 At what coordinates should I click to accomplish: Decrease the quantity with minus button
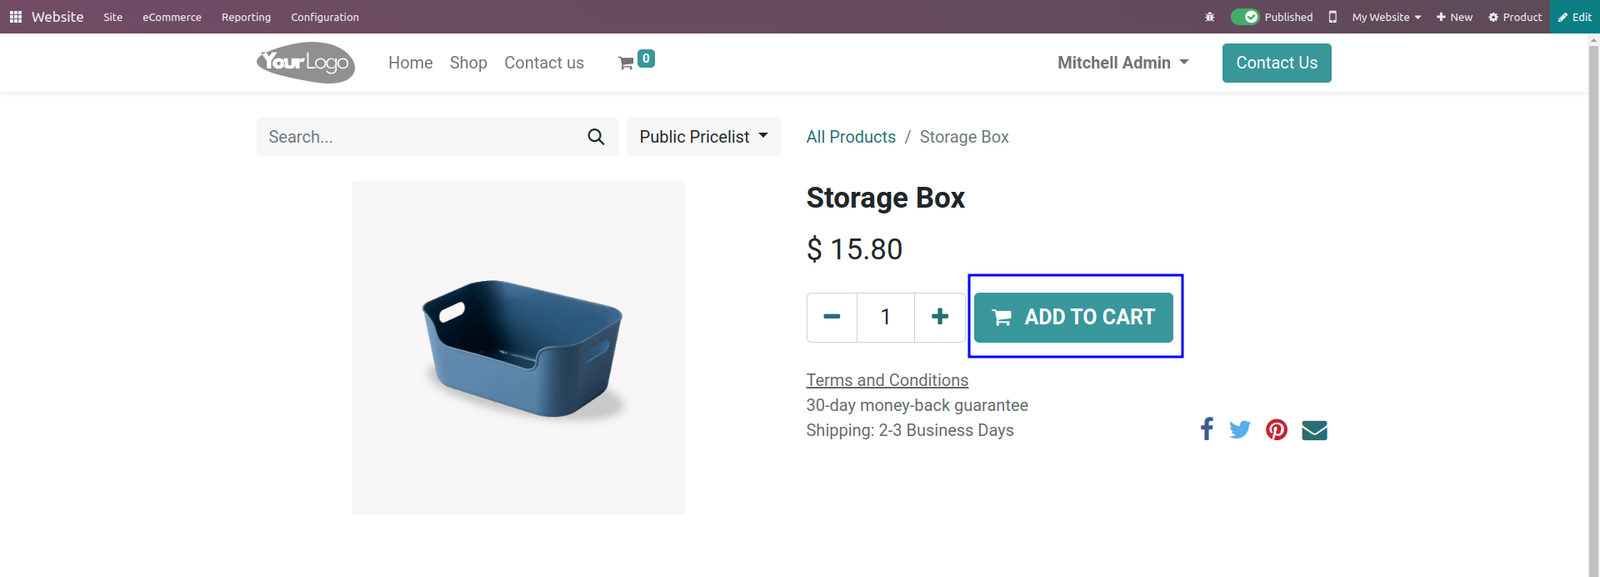click(832, 317)
